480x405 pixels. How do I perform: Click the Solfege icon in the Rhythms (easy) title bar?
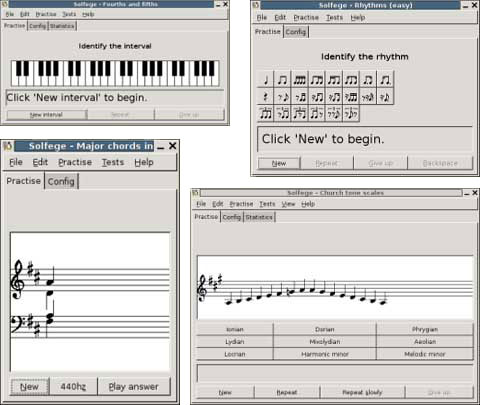(255, 5)
